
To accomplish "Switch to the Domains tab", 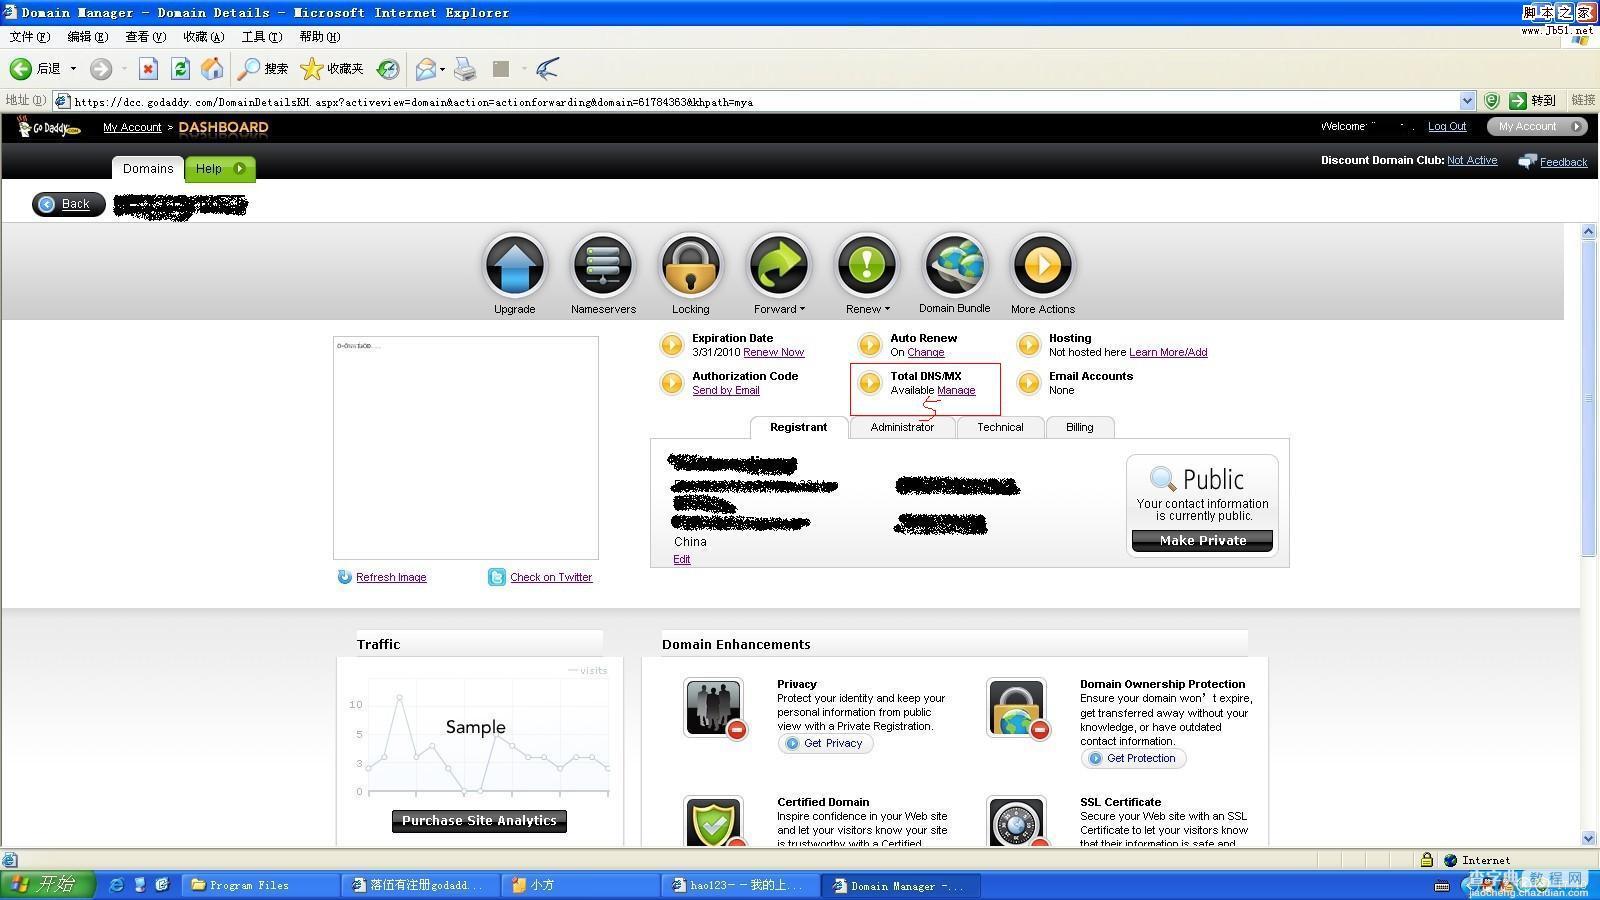I will pyautogui.click(x=148, y=169).
